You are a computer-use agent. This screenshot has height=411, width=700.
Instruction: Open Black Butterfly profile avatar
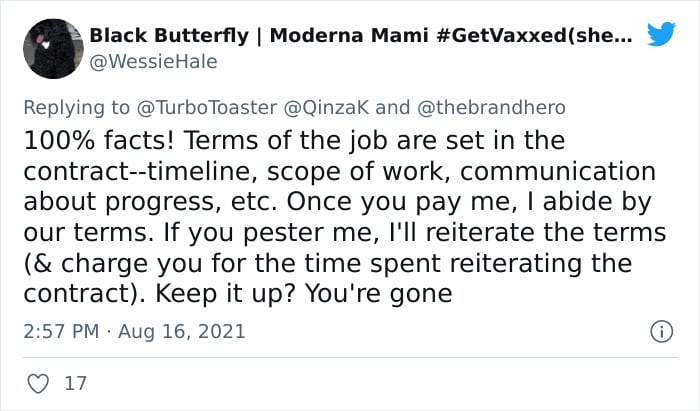(x=53, y=49)
